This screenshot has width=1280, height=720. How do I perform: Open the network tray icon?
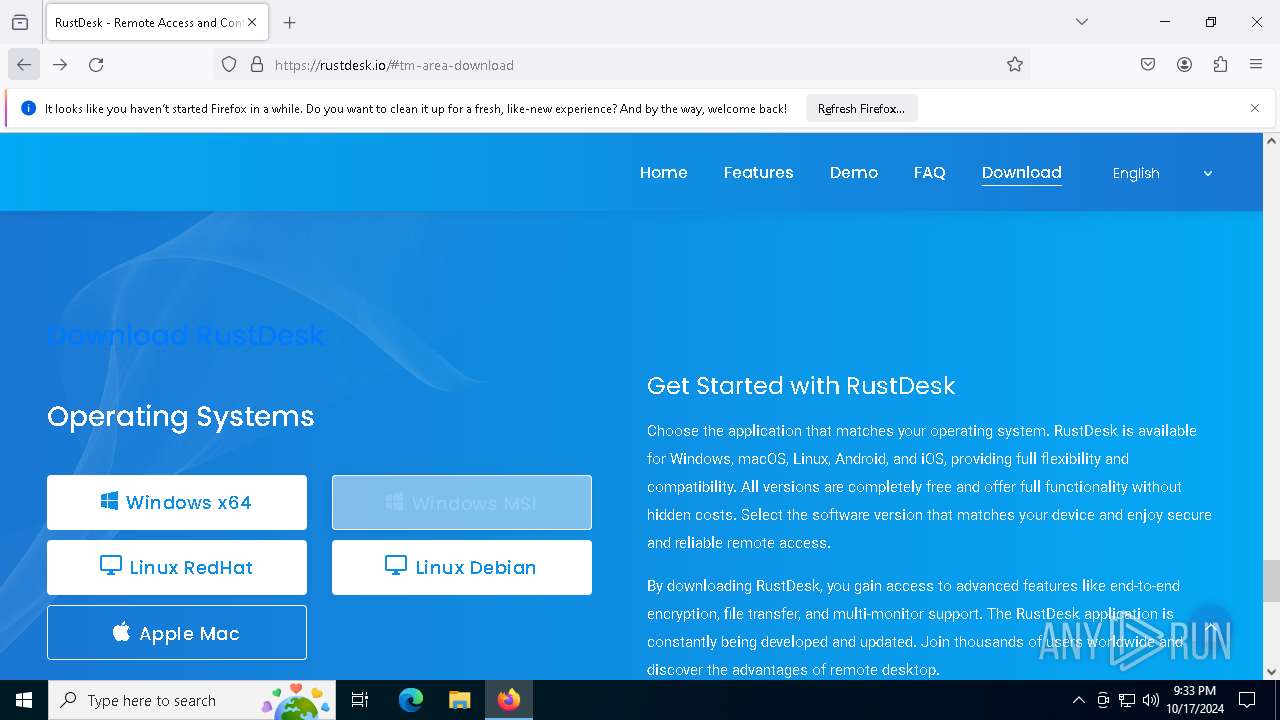coord(1127,700)
